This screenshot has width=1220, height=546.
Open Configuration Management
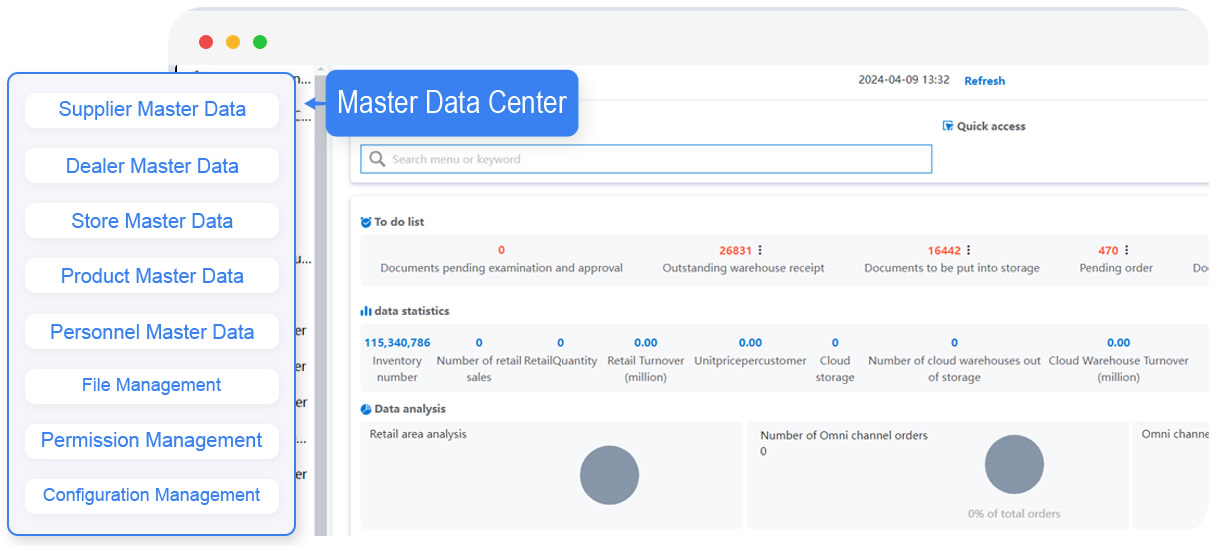point(152,495)
